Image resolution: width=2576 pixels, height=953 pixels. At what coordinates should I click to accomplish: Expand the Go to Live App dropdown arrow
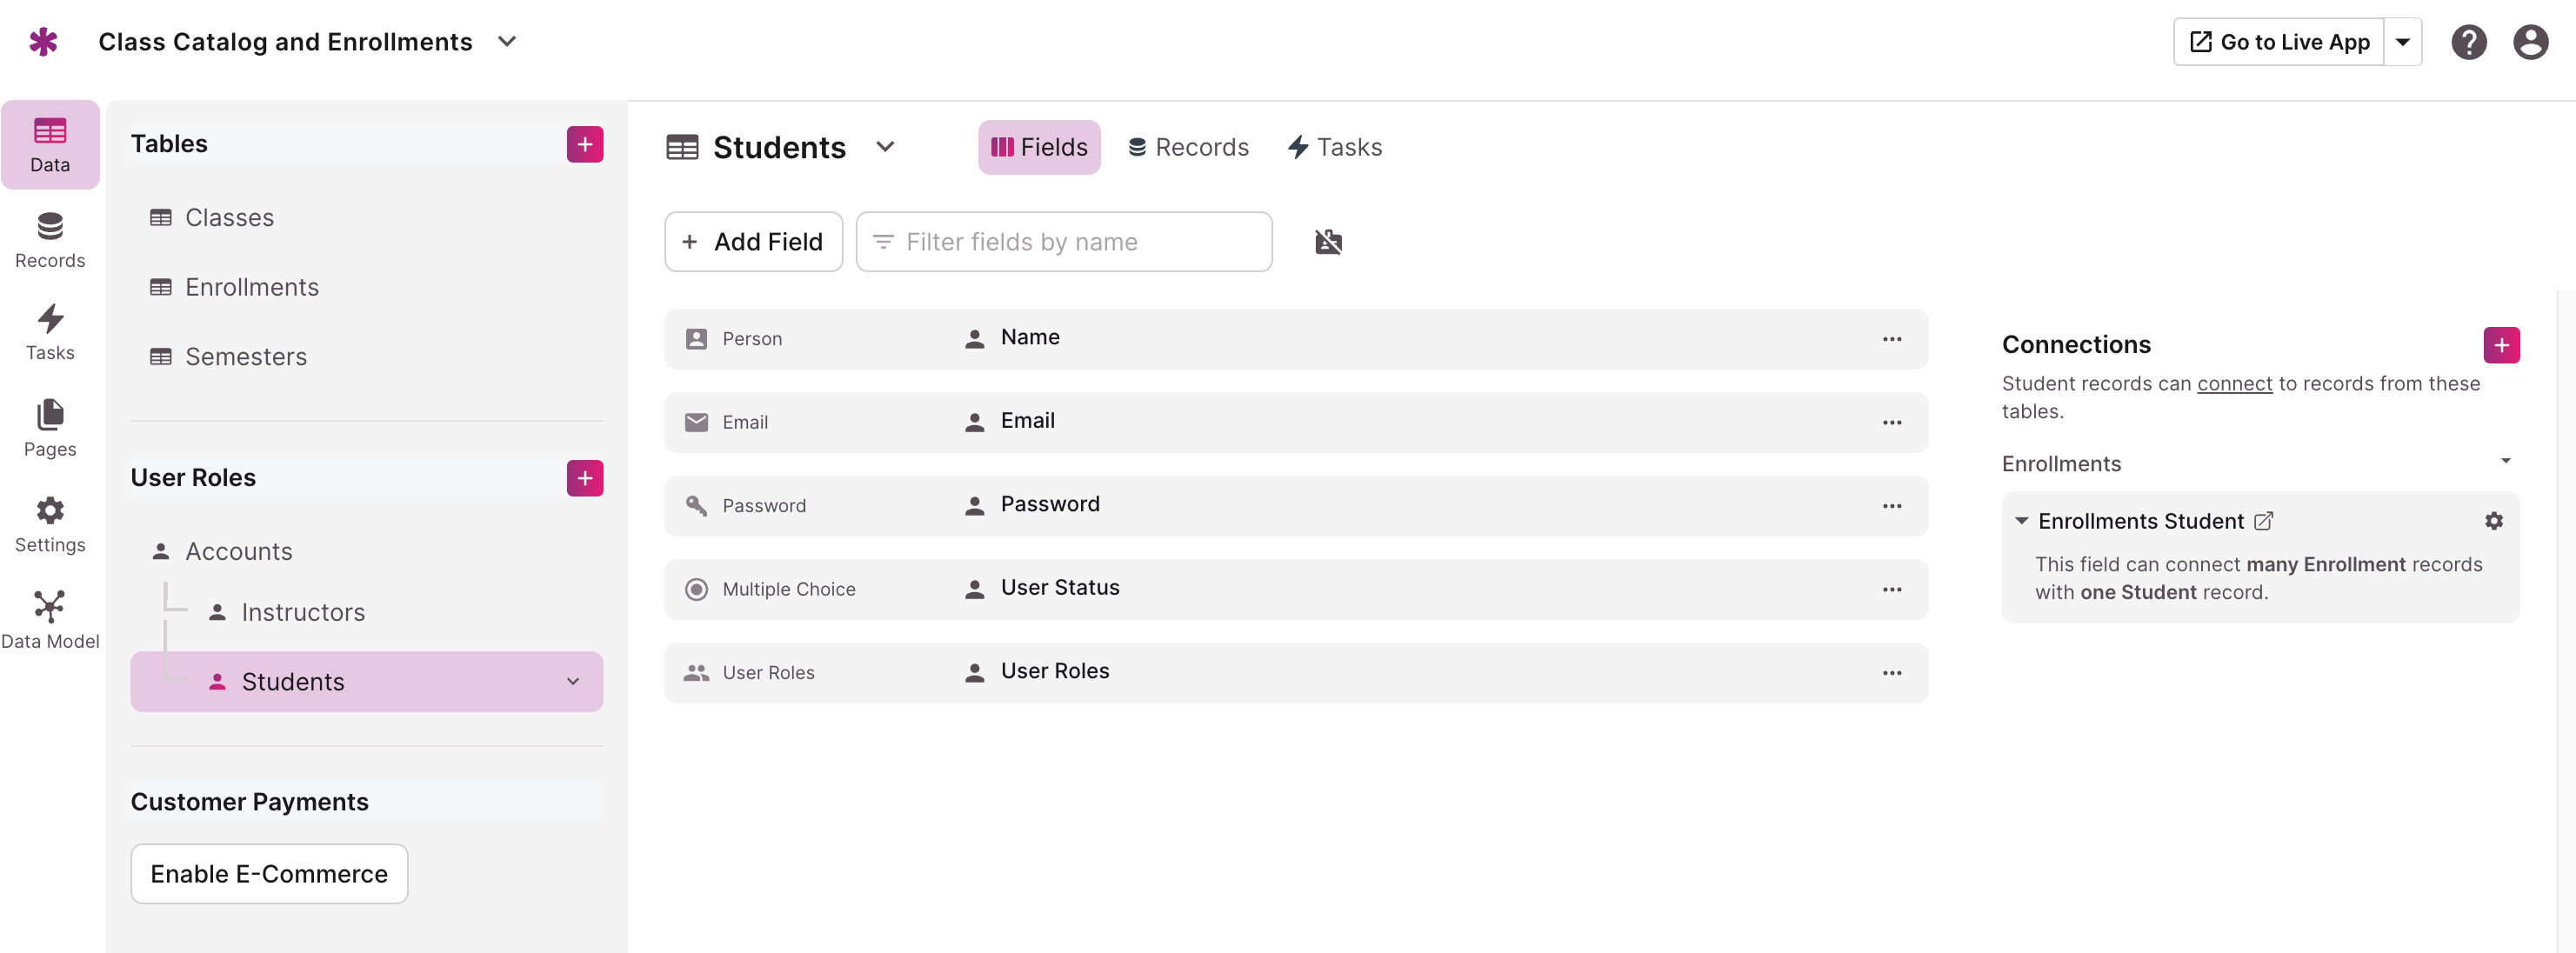pyautogui.click(x=2402, y=42)
